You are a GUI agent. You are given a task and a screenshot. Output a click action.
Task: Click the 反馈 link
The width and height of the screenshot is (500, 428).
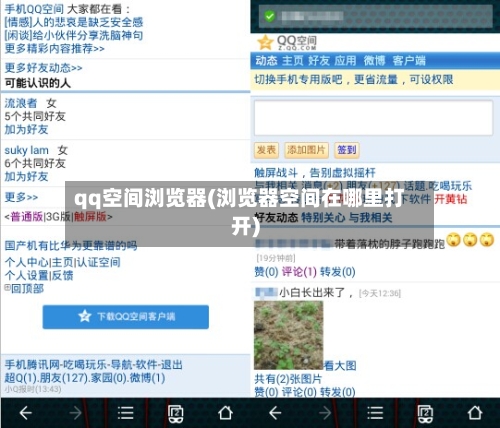point(63,275)
